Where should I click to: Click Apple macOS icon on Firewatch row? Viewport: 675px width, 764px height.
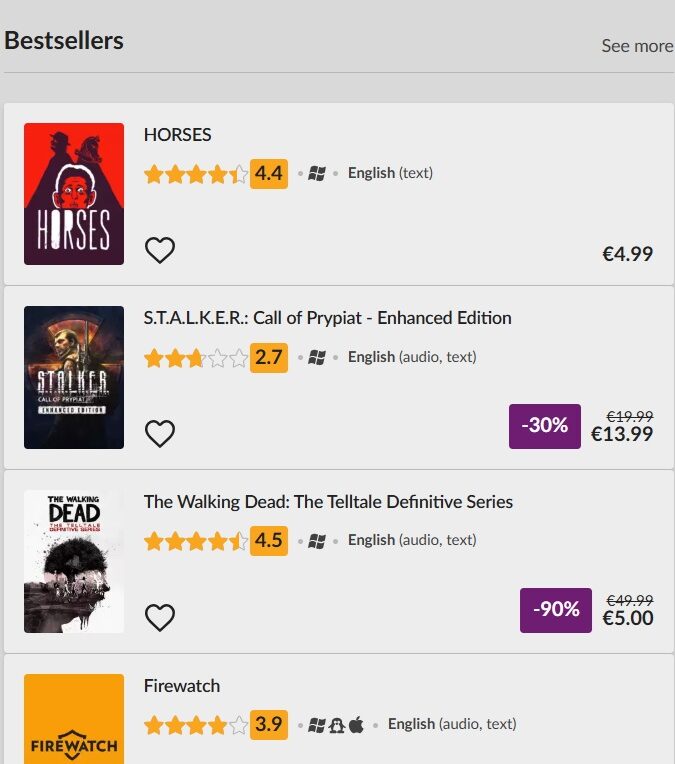point(356,724)
